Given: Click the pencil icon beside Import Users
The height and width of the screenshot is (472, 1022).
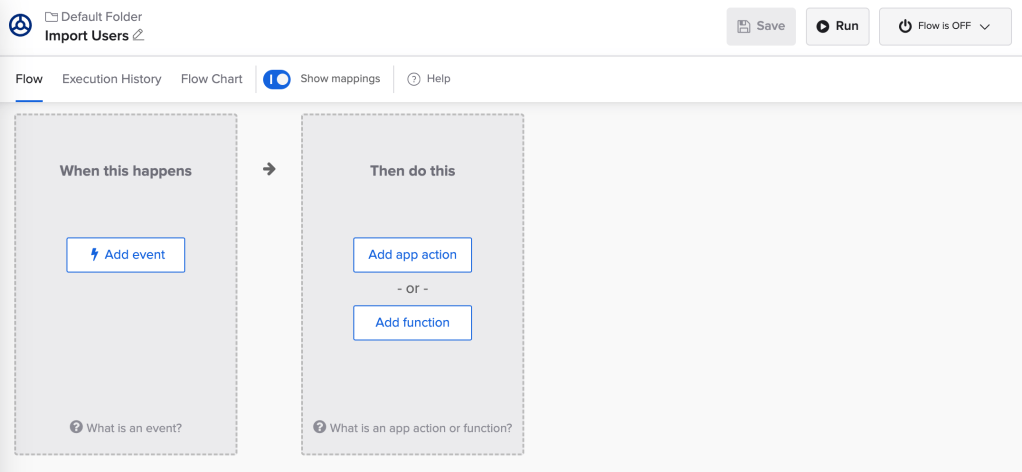Looking at the screenshot, I should tap(139, 35).
